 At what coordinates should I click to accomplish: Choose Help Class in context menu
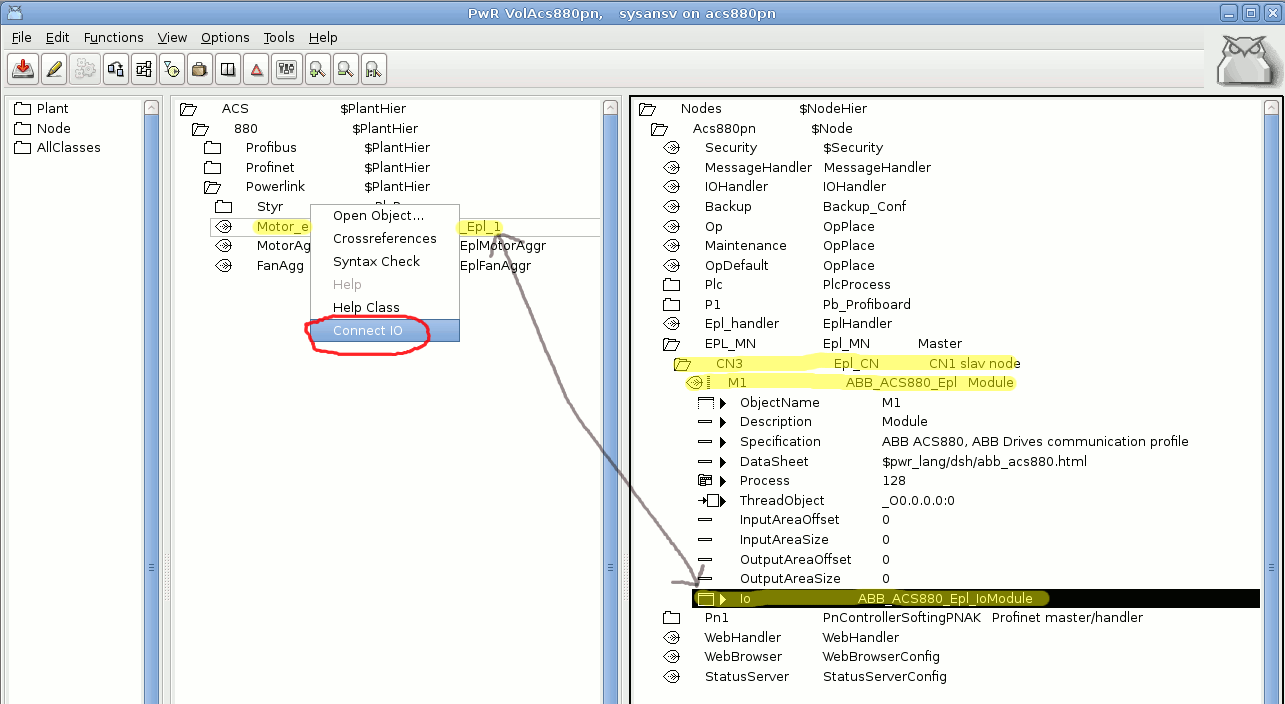pyautogui.click(x=385, y=308)
